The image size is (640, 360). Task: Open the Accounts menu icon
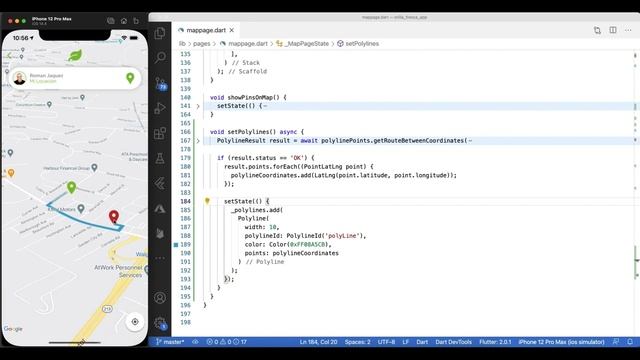click(x=160, y=298)
